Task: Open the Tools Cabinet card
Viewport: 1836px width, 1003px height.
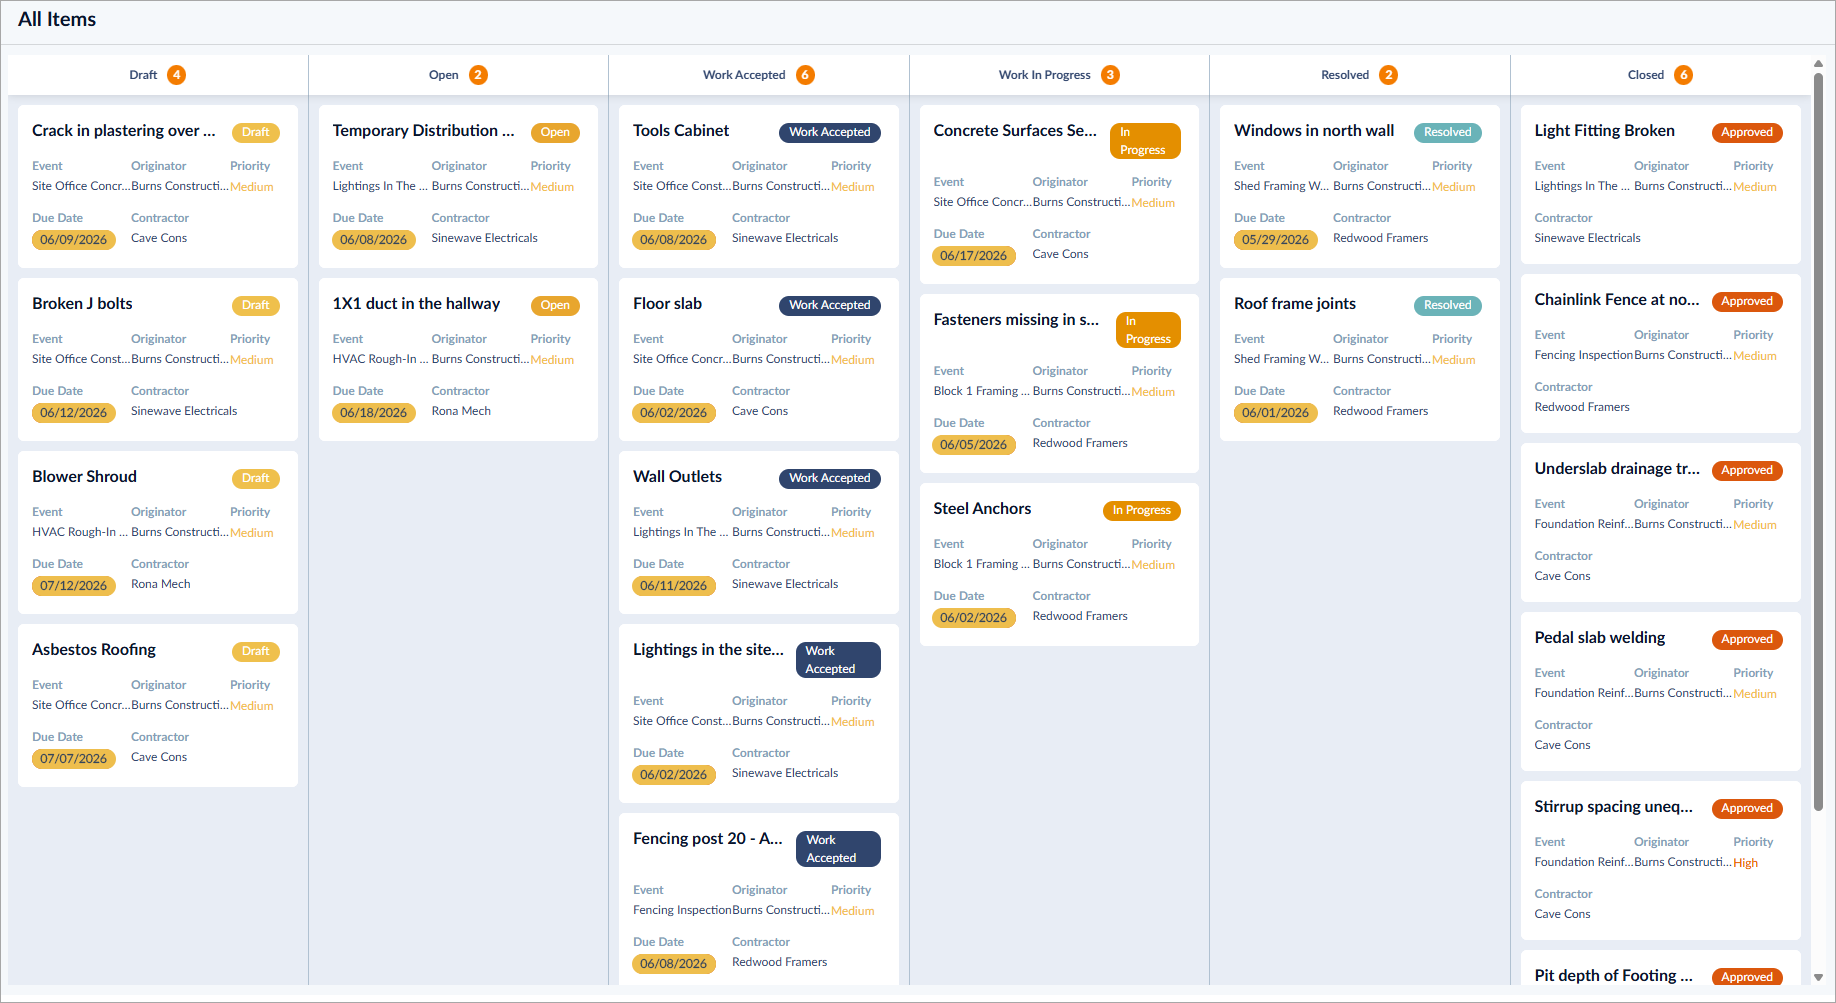Action: [759, 186]
